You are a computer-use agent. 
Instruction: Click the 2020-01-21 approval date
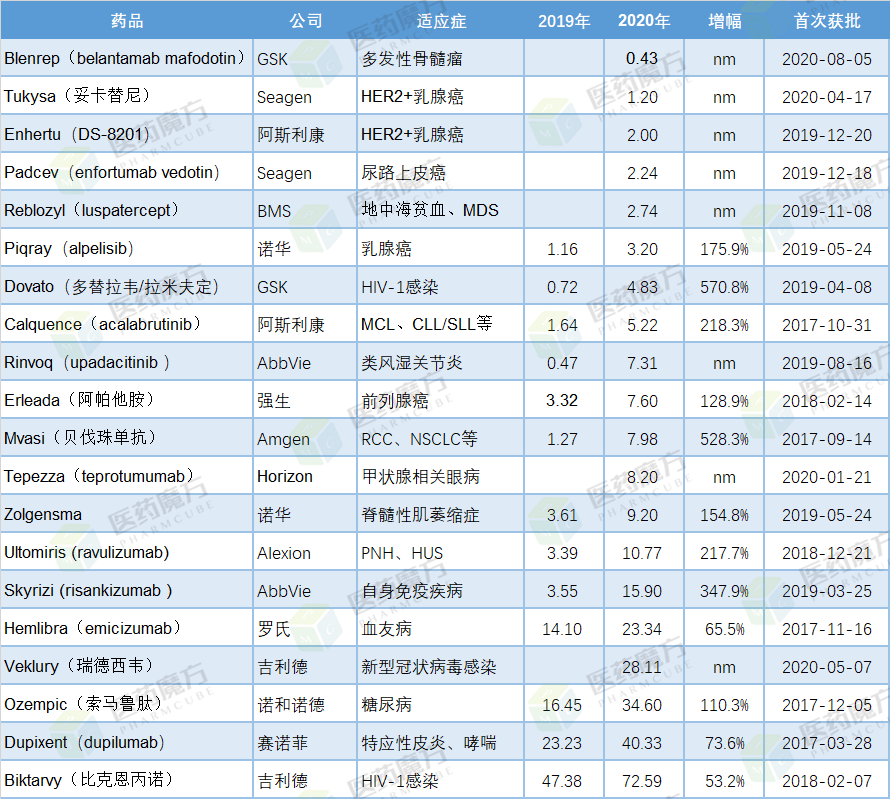827,476
